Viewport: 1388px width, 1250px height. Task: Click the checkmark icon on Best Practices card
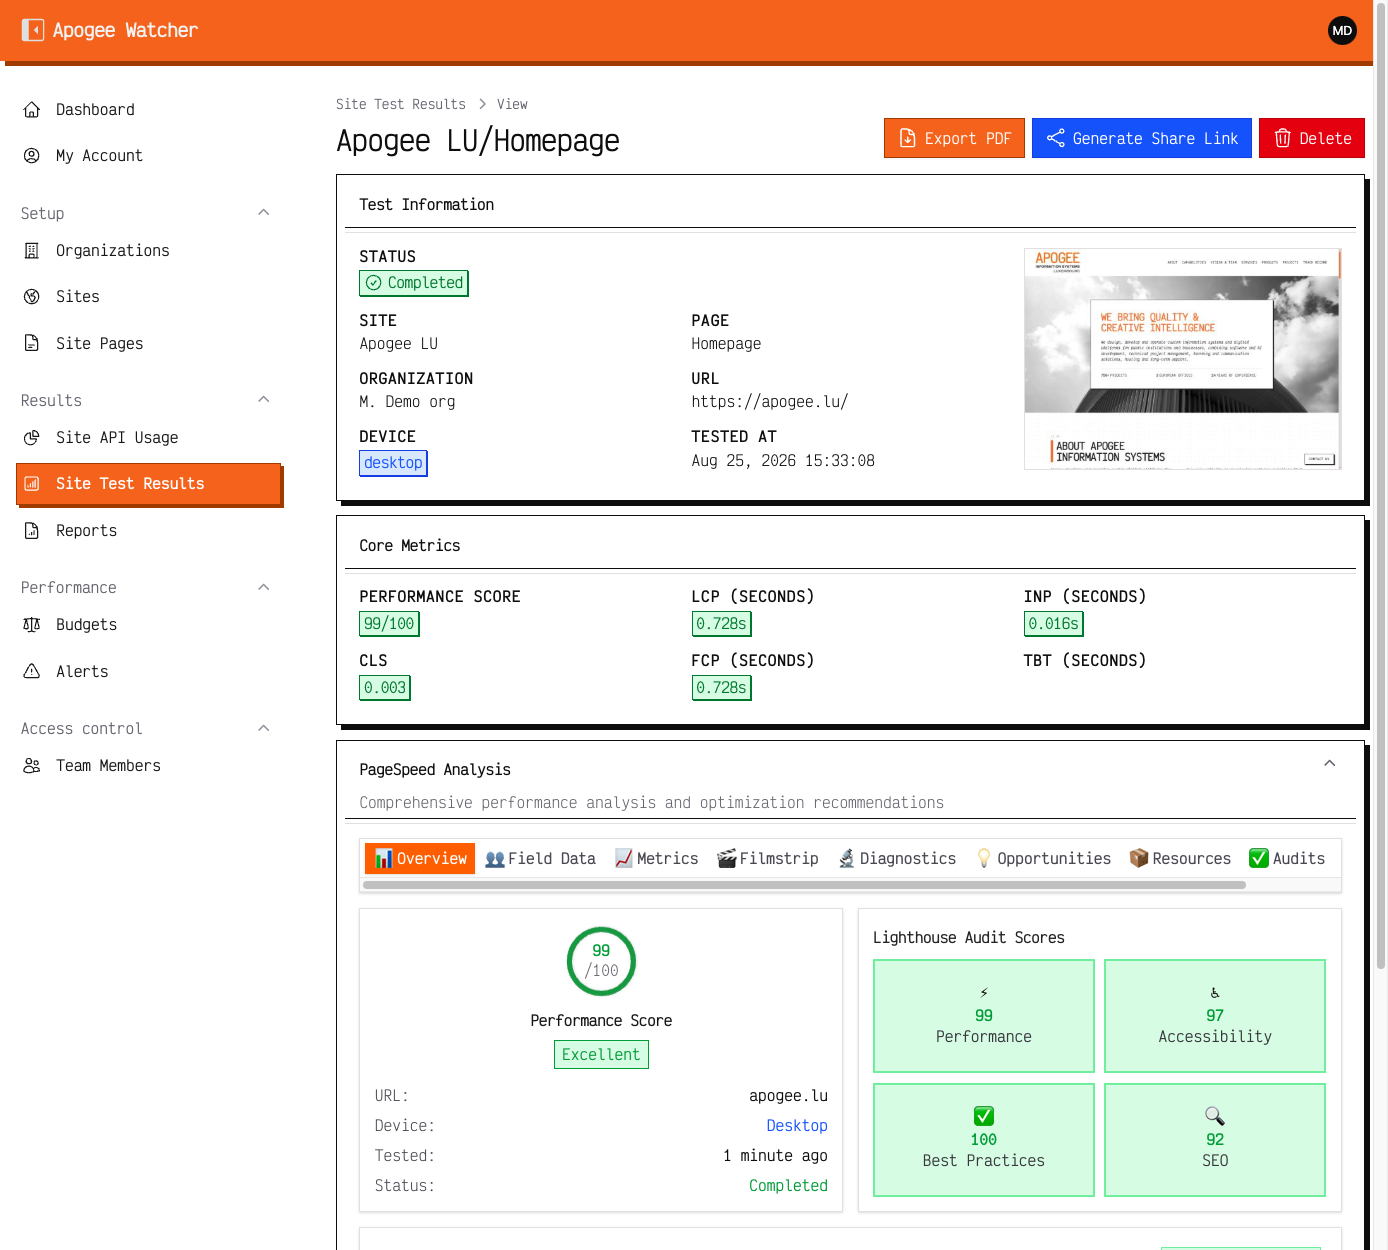(984, 1116)
